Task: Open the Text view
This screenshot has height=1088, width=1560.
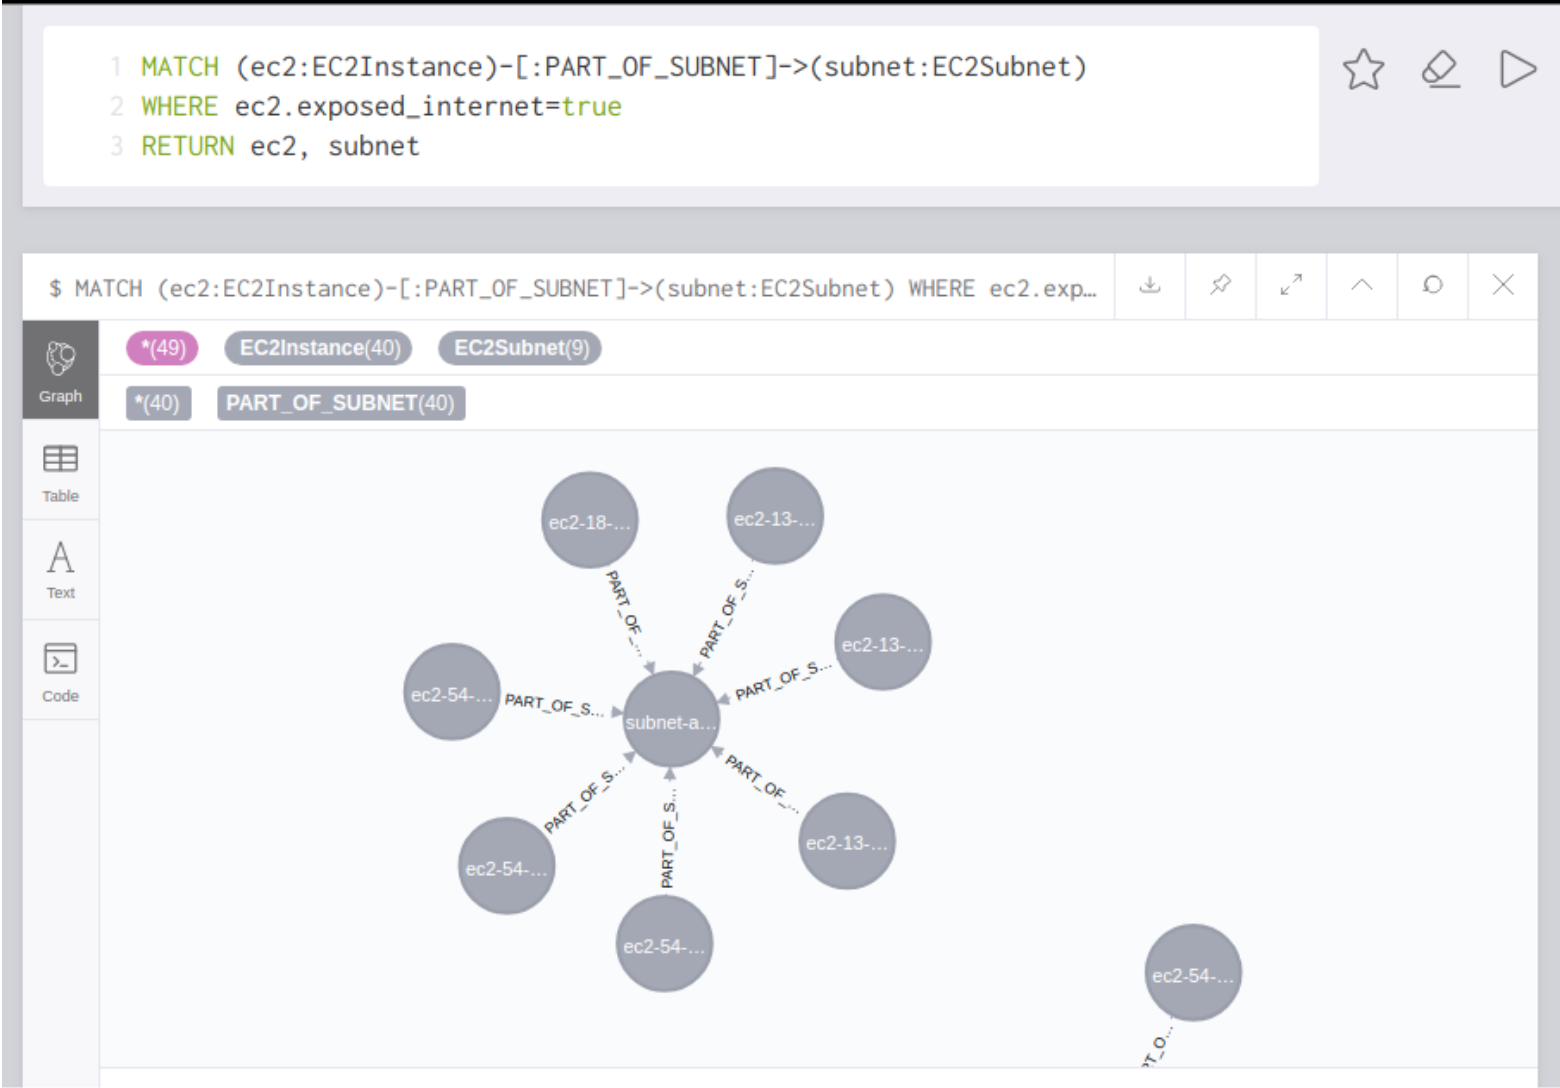Action: [60, 569]
